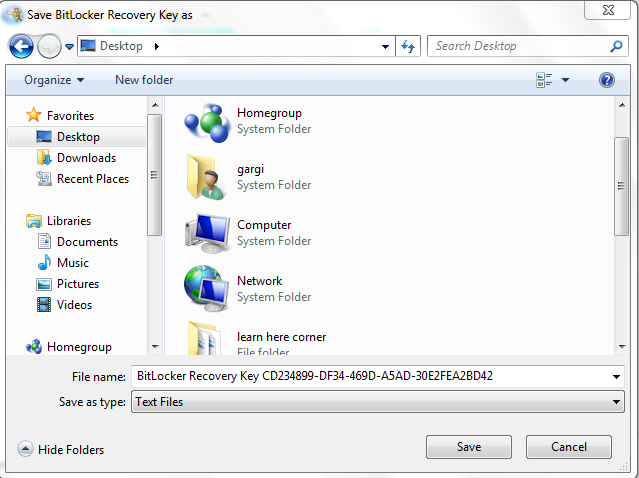
Task: Select the learn here corner folder icon
Action: 204,338
